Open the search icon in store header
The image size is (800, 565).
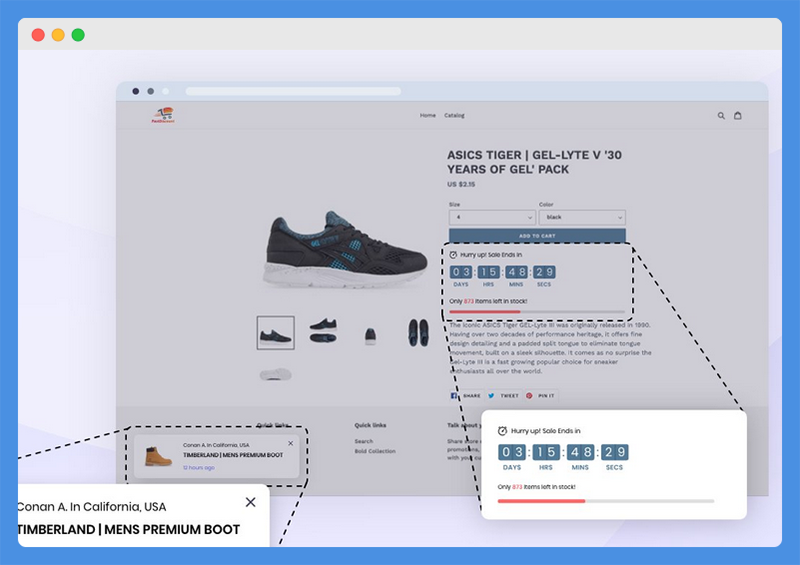click(x=721, y=116)
